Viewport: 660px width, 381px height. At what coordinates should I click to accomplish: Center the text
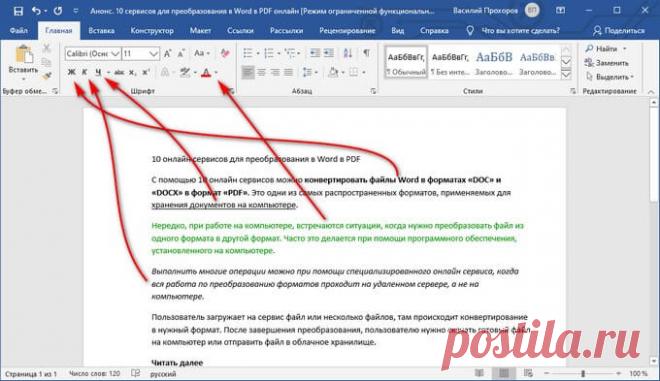click(x=261, y=72)
